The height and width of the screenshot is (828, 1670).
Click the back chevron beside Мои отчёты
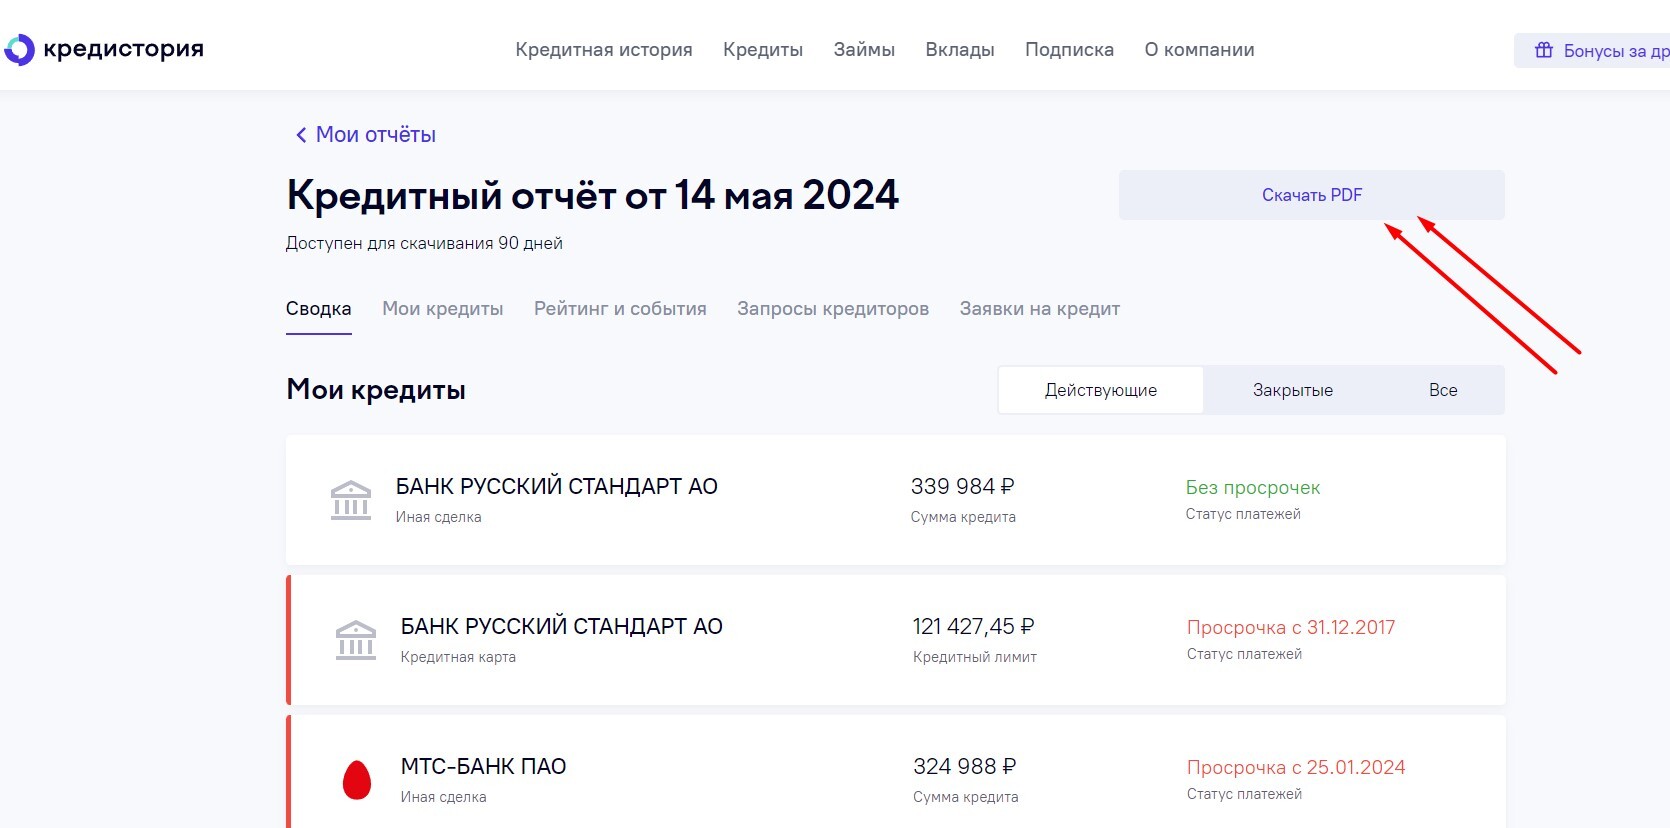click(x=300, y=135)
